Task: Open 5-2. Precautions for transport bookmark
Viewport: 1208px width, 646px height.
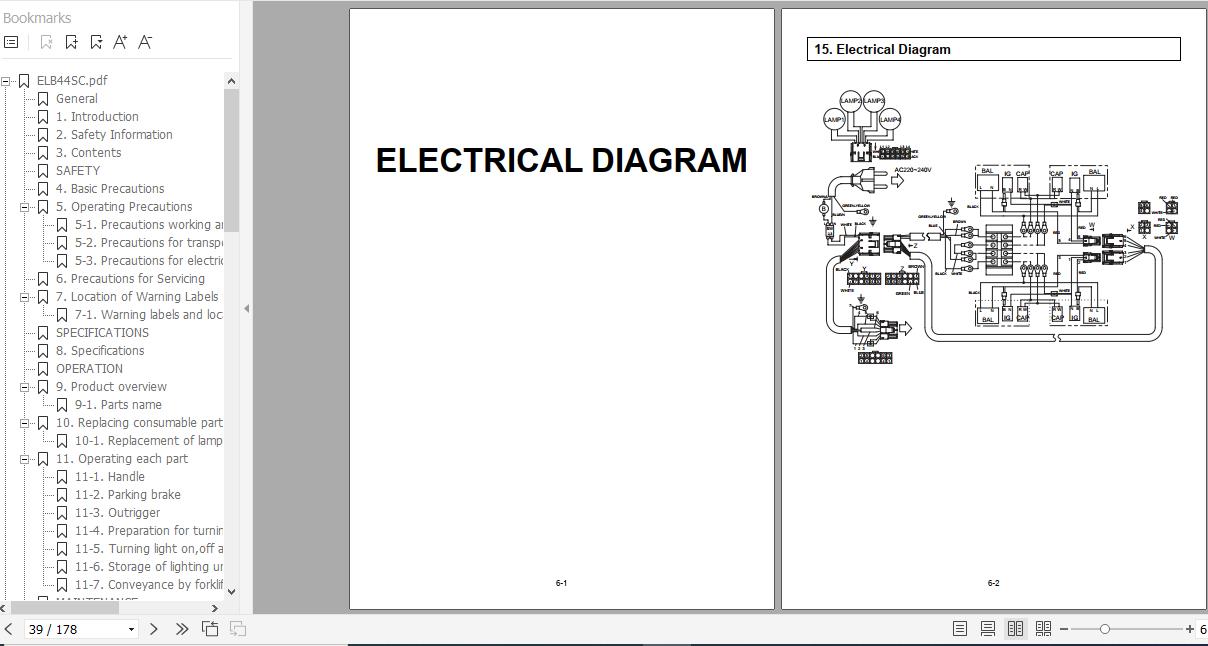Action: tap(149, 243)
